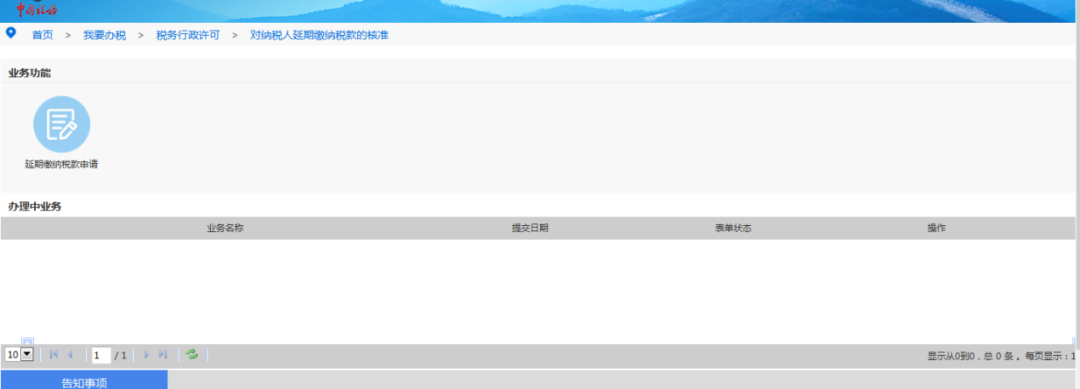
Task: Click the 延期缴纳税款申请 label text
Action: tap(61, 165)
